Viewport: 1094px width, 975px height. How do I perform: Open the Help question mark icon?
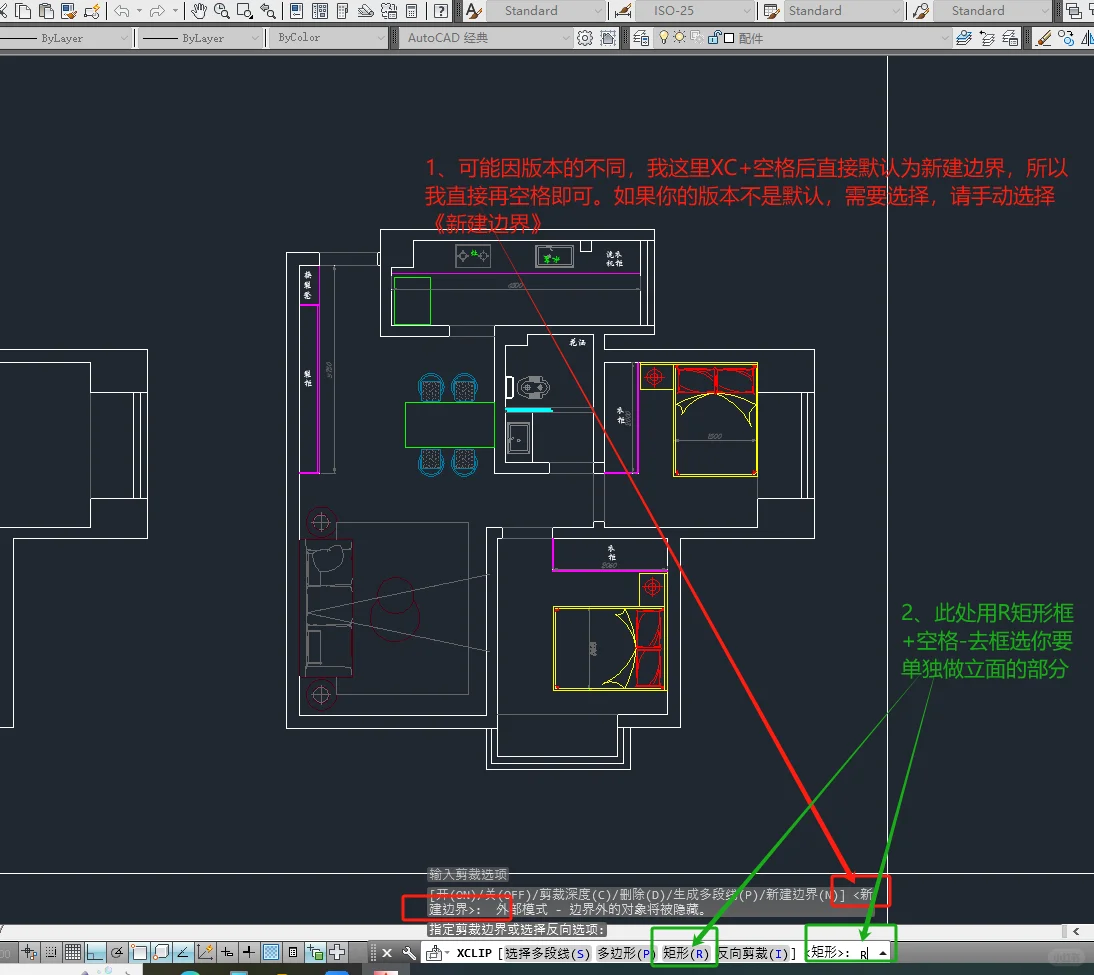[x=441, y=10]
